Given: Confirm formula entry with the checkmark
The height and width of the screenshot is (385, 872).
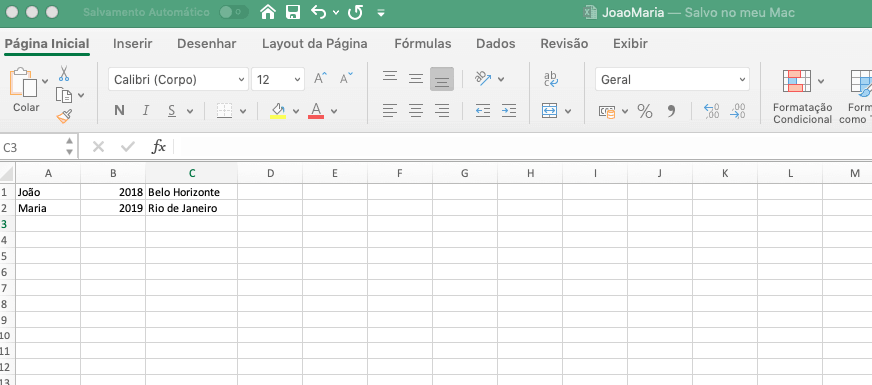Looking at the screenshot, I should point(128,147).
